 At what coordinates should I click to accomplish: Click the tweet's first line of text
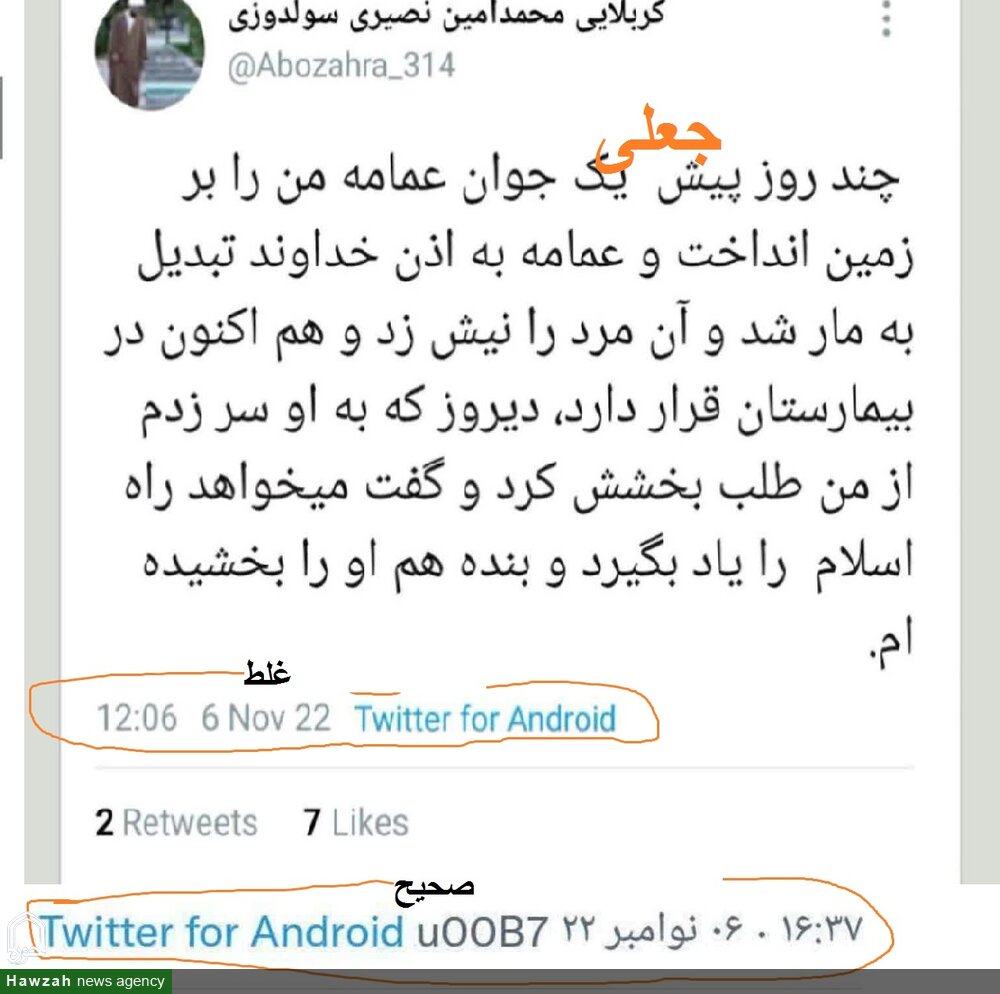pyautogui.click(x=541, y=180)
